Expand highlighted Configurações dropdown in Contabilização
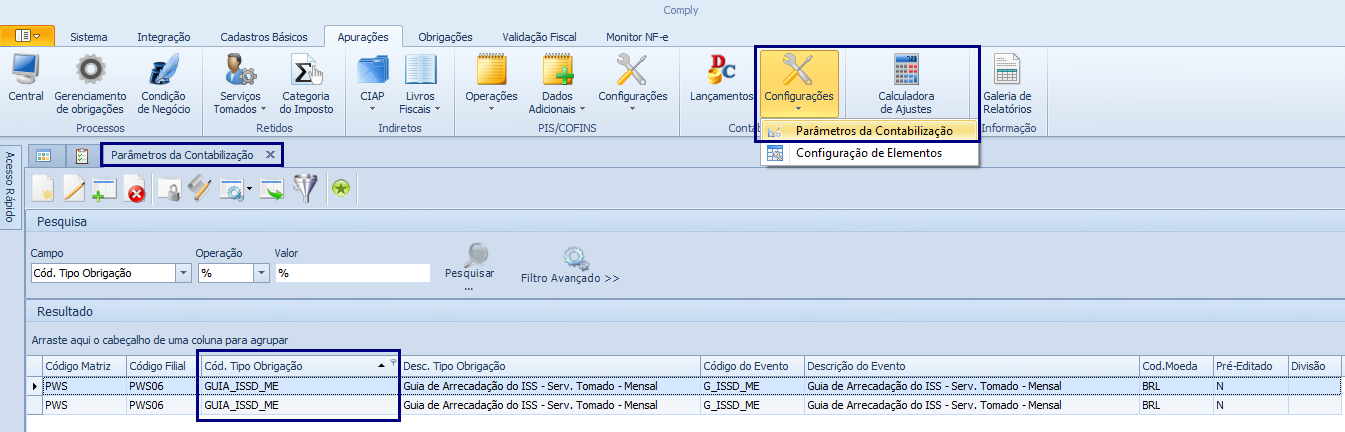 click(798, 83)
